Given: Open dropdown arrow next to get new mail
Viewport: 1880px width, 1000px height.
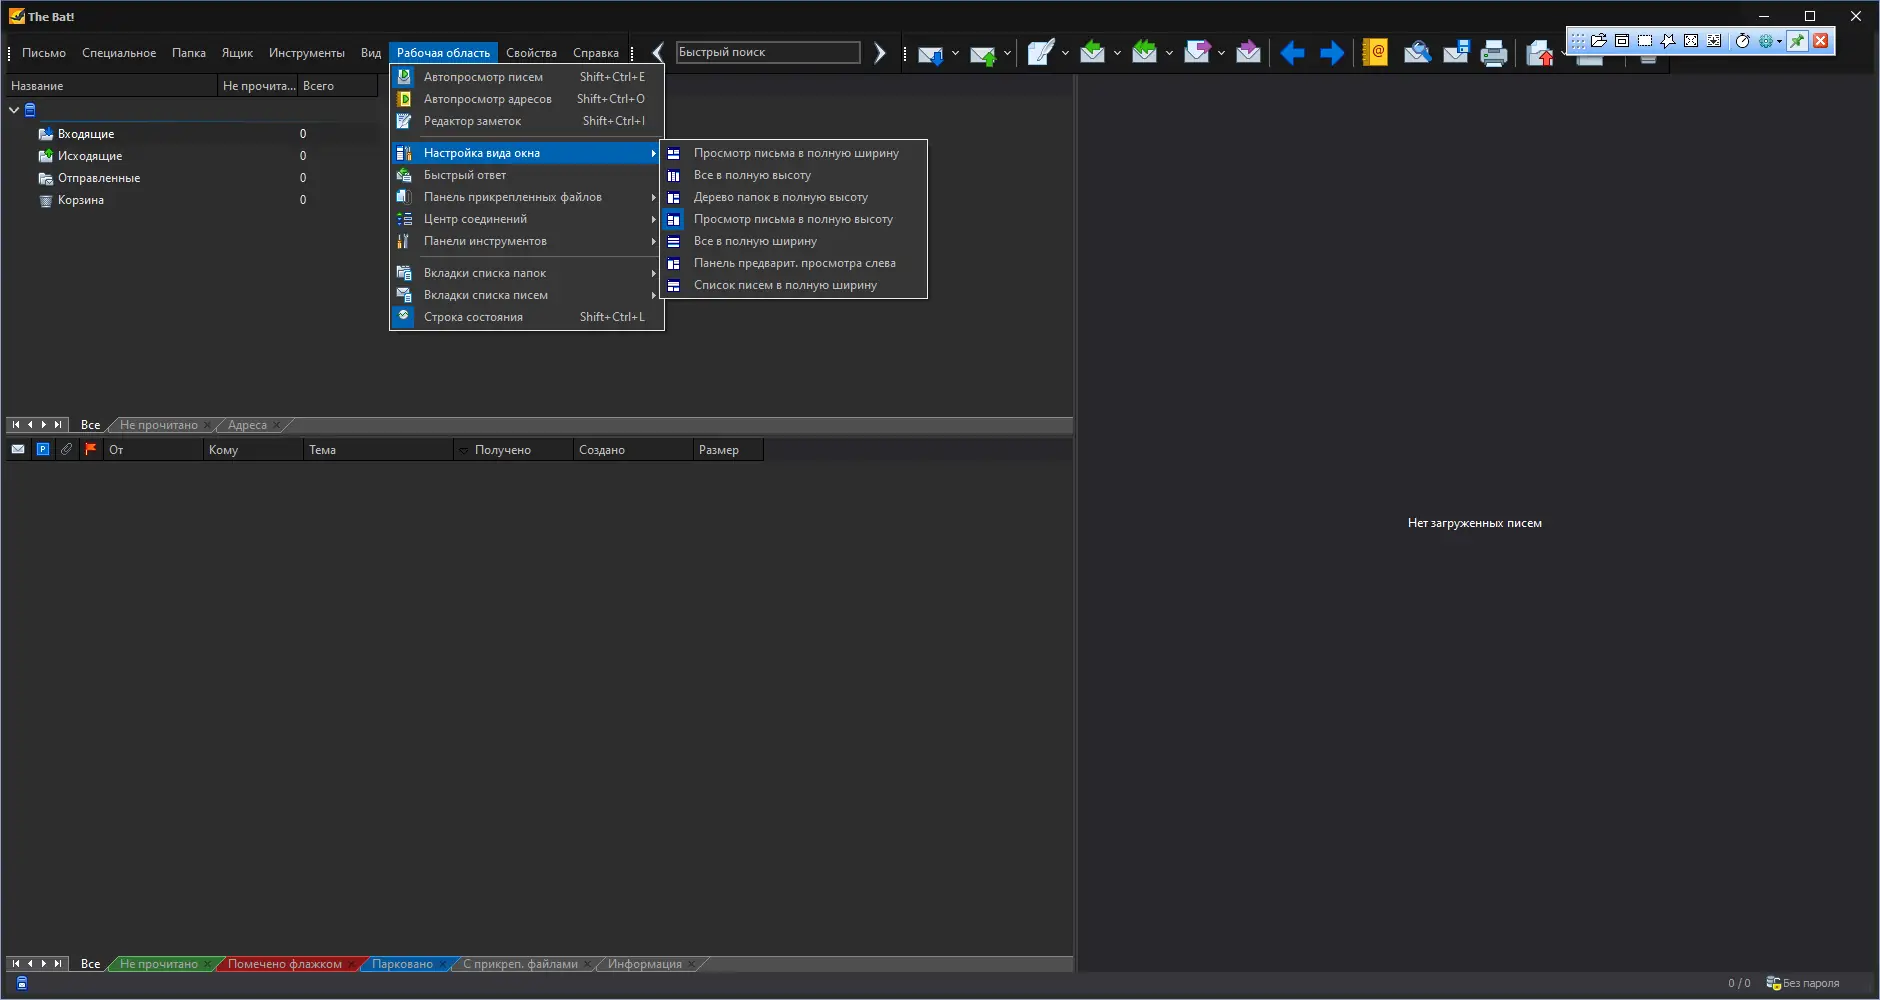Looking at the screenshot, I should (955, 53).
